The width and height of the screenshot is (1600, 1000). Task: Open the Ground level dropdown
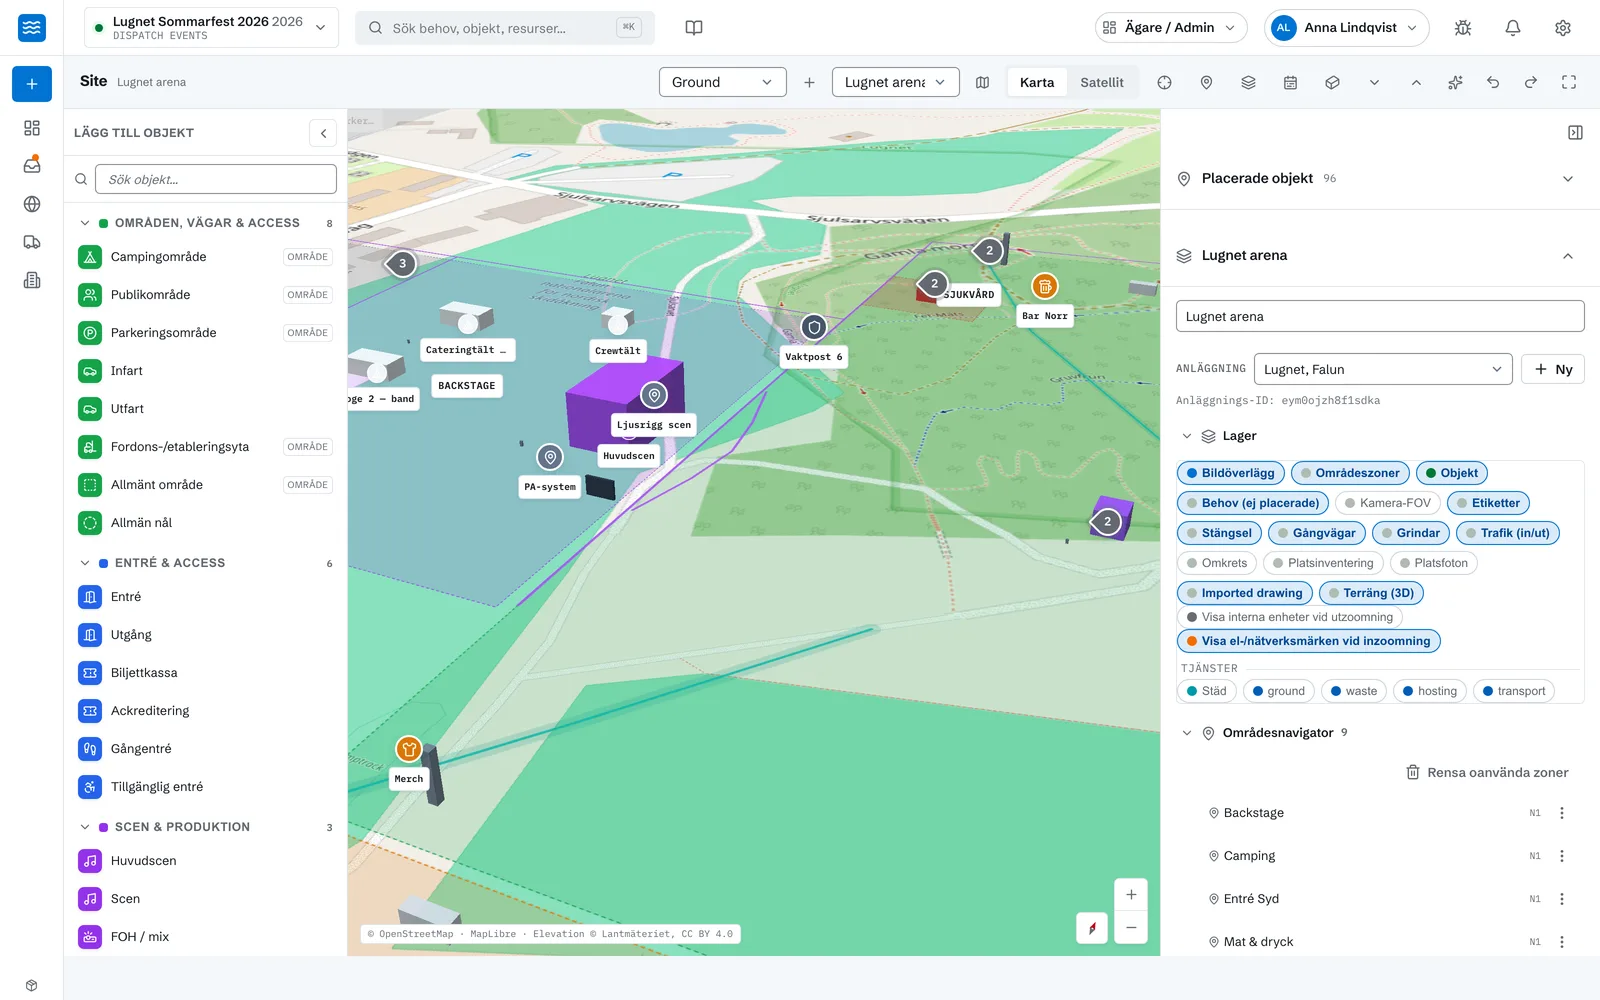722,82
